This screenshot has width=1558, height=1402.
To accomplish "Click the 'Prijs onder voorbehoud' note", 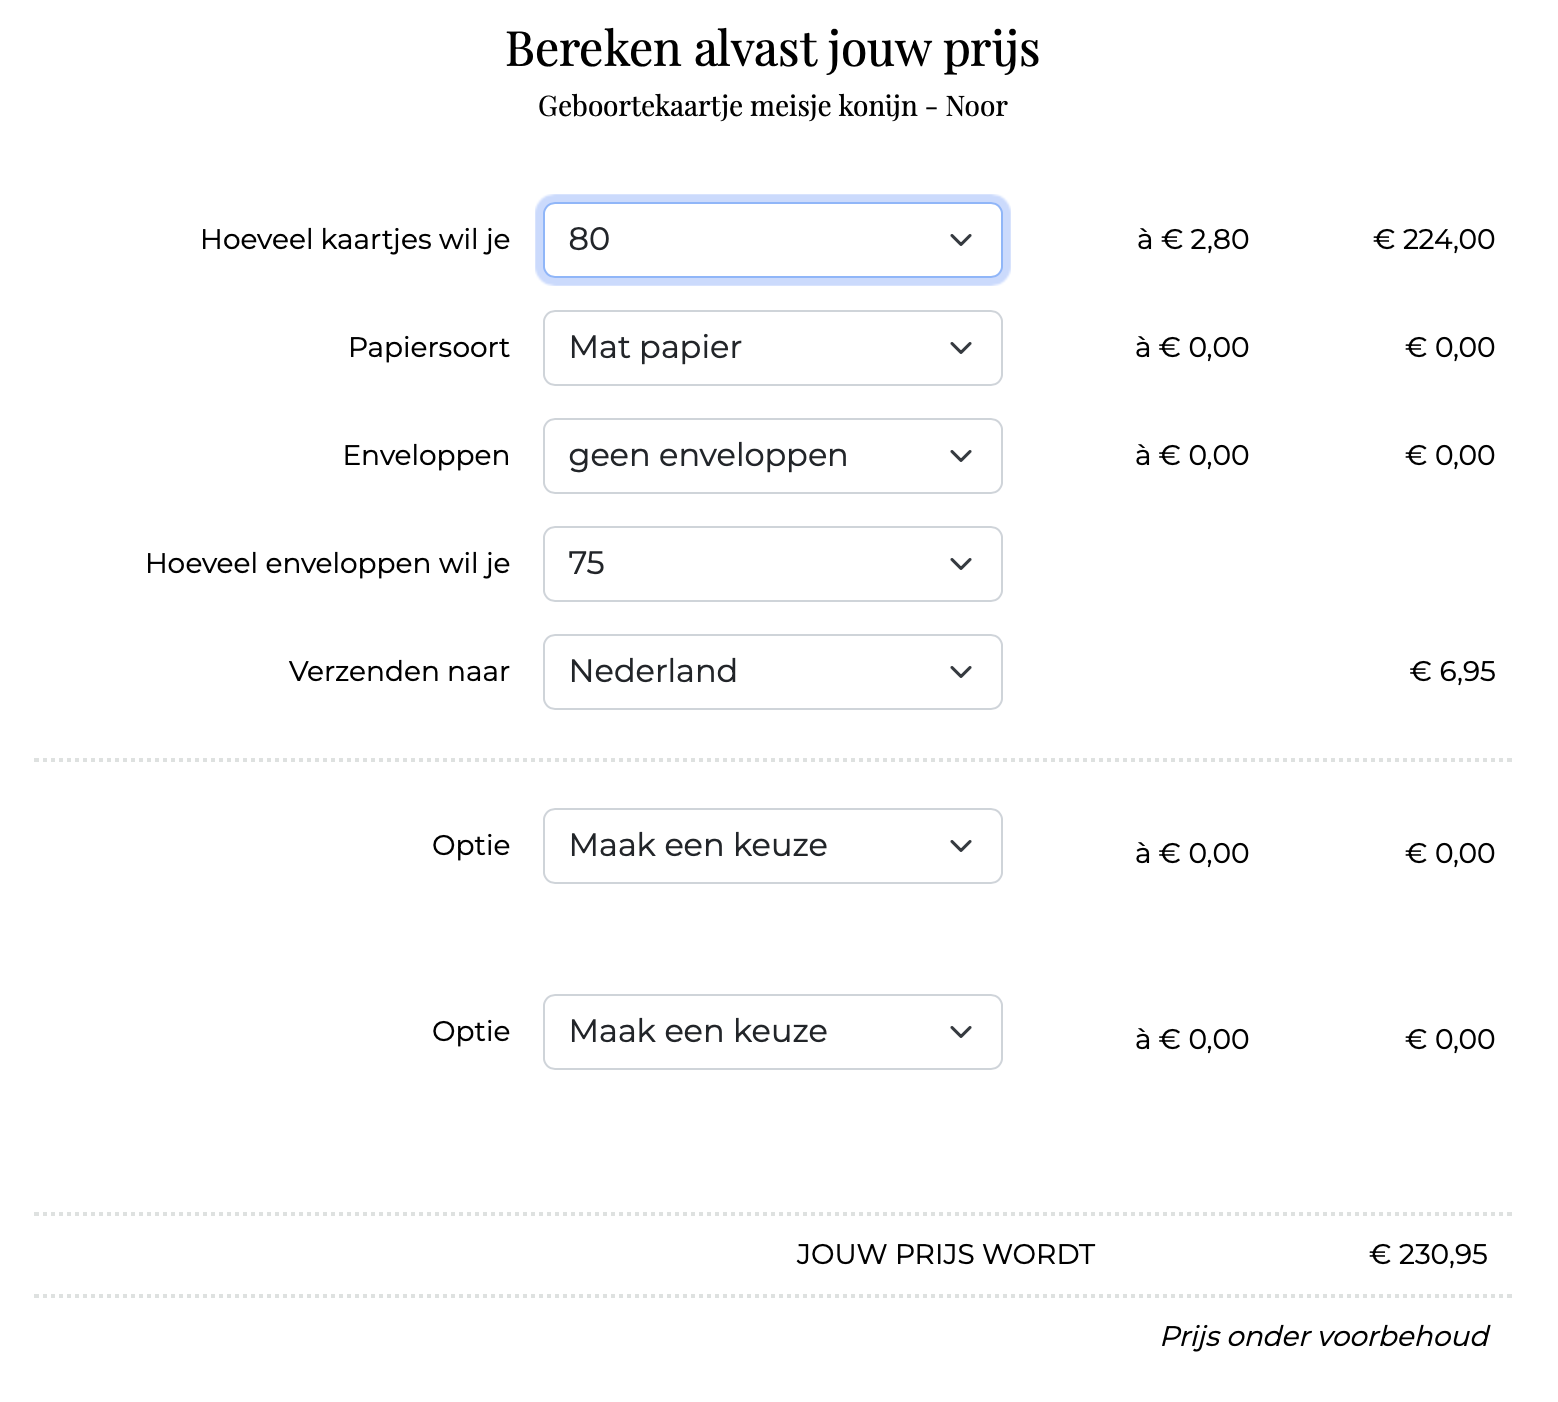I will [1324, 1337].
